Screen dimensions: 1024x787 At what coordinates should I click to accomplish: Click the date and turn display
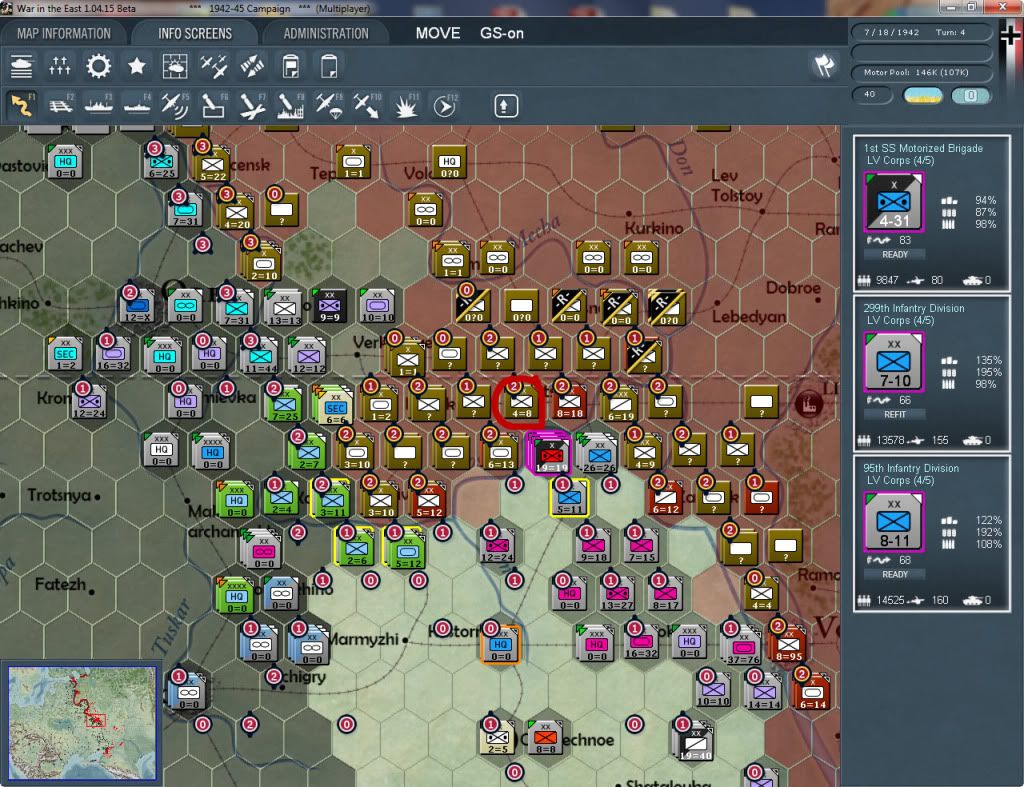click(x=921, y=32)
